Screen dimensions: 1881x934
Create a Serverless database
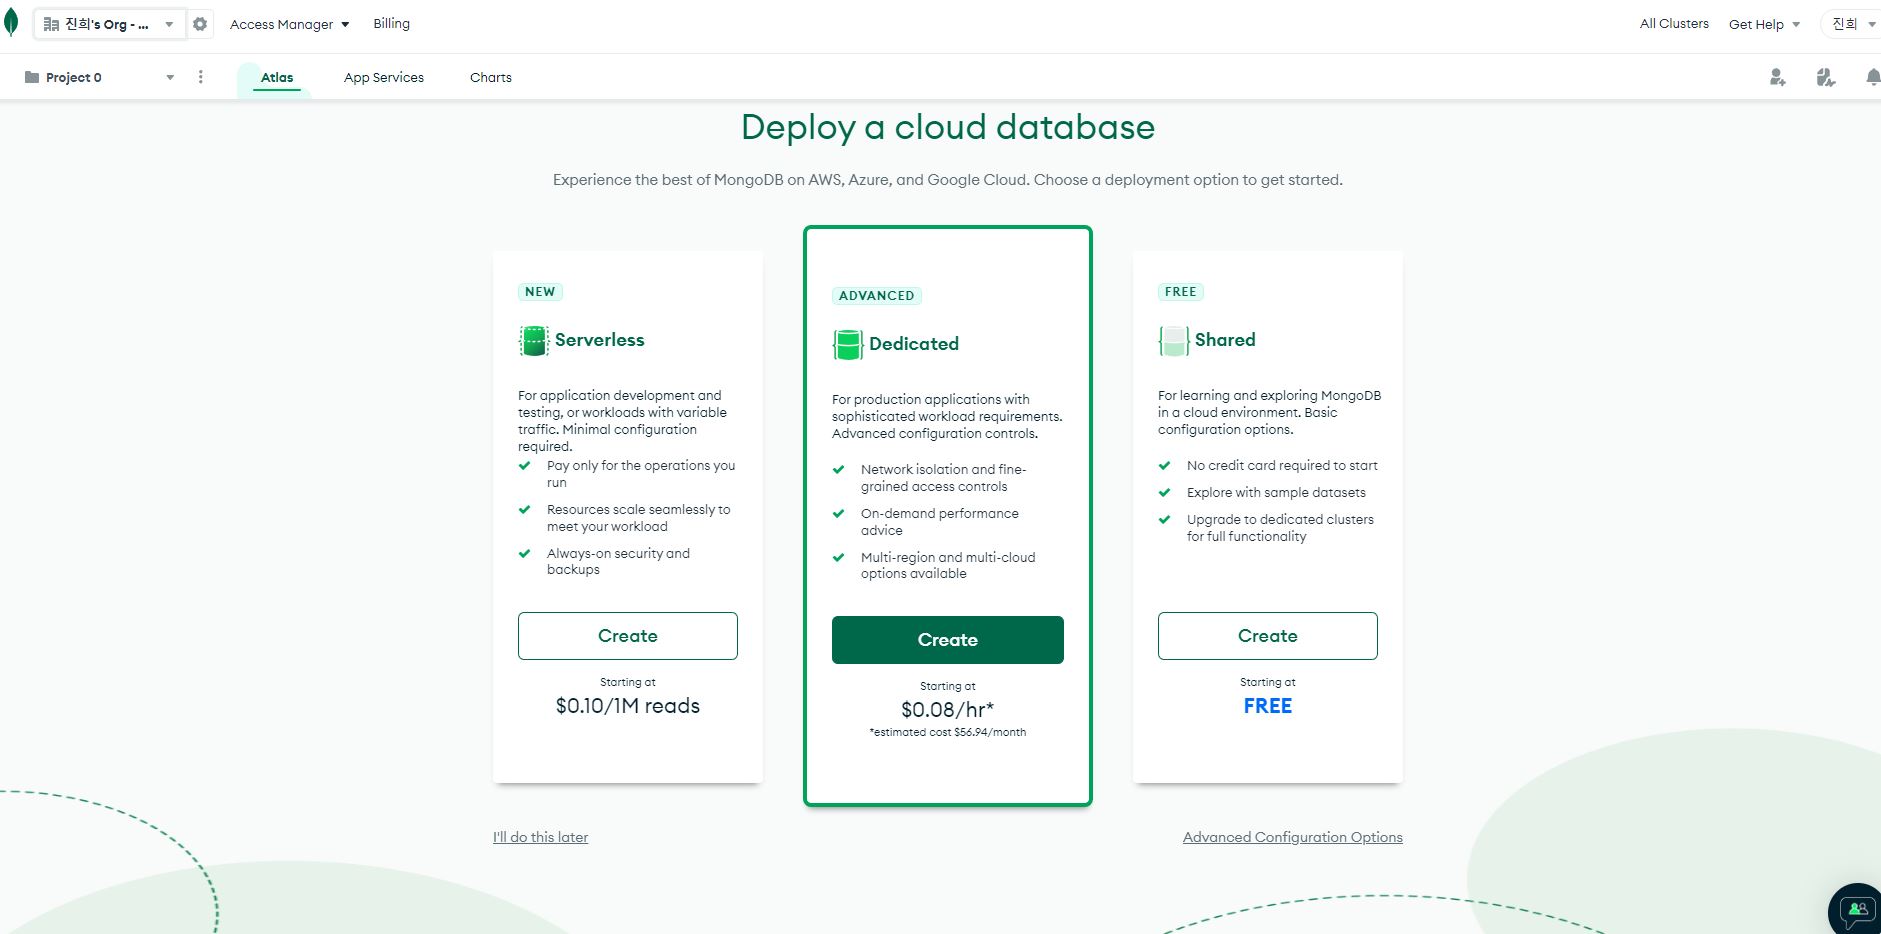click(628, 636)
